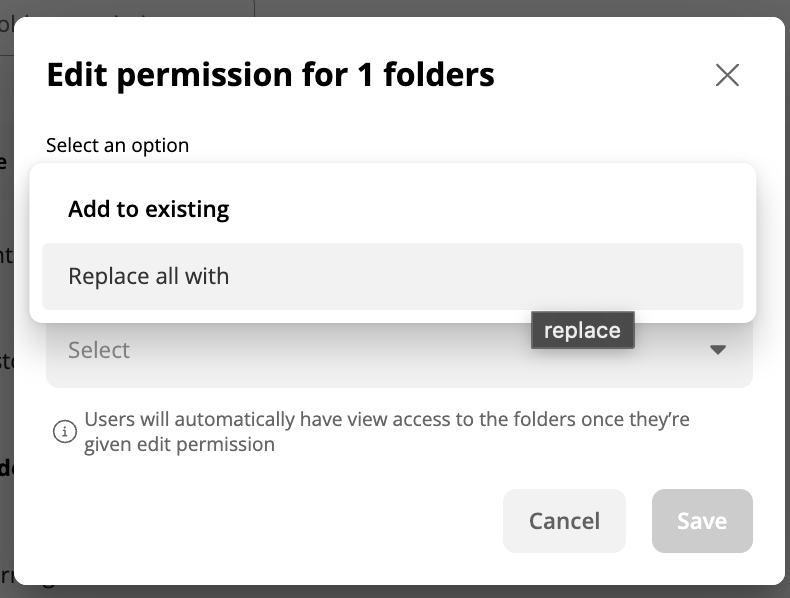Save the folder permission settings

point(702,520)
